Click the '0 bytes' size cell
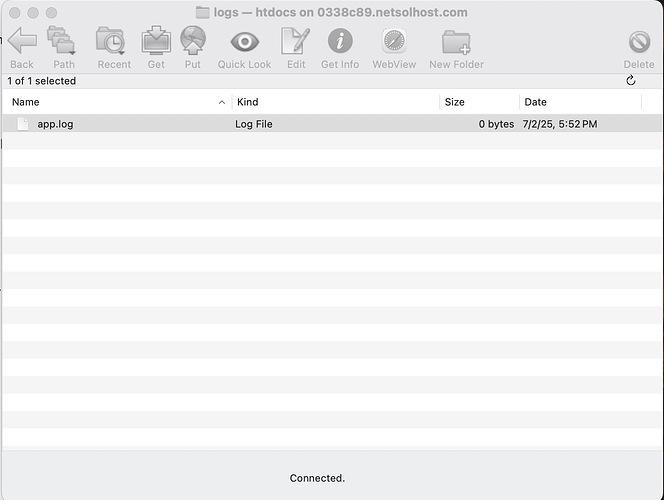The height and width of the screenshot is (500, 664). point(496,124)
